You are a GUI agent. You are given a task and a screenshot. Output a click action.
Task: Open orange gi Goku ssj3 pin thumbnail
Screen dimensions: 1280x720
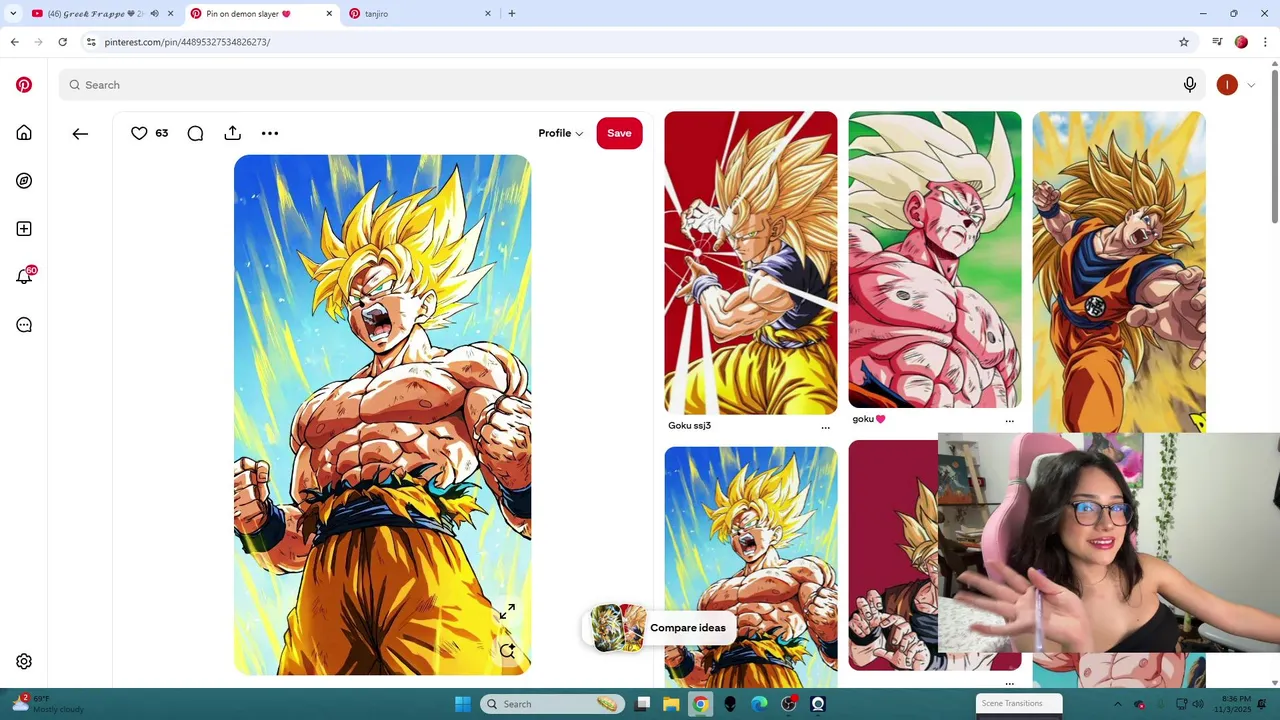1119,271
